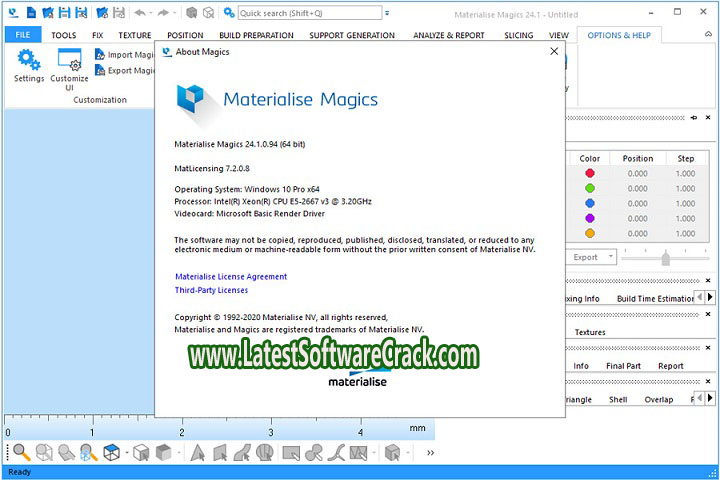Click the orange color swatch in section table
The image size is (720, 480).
[590, 233]
